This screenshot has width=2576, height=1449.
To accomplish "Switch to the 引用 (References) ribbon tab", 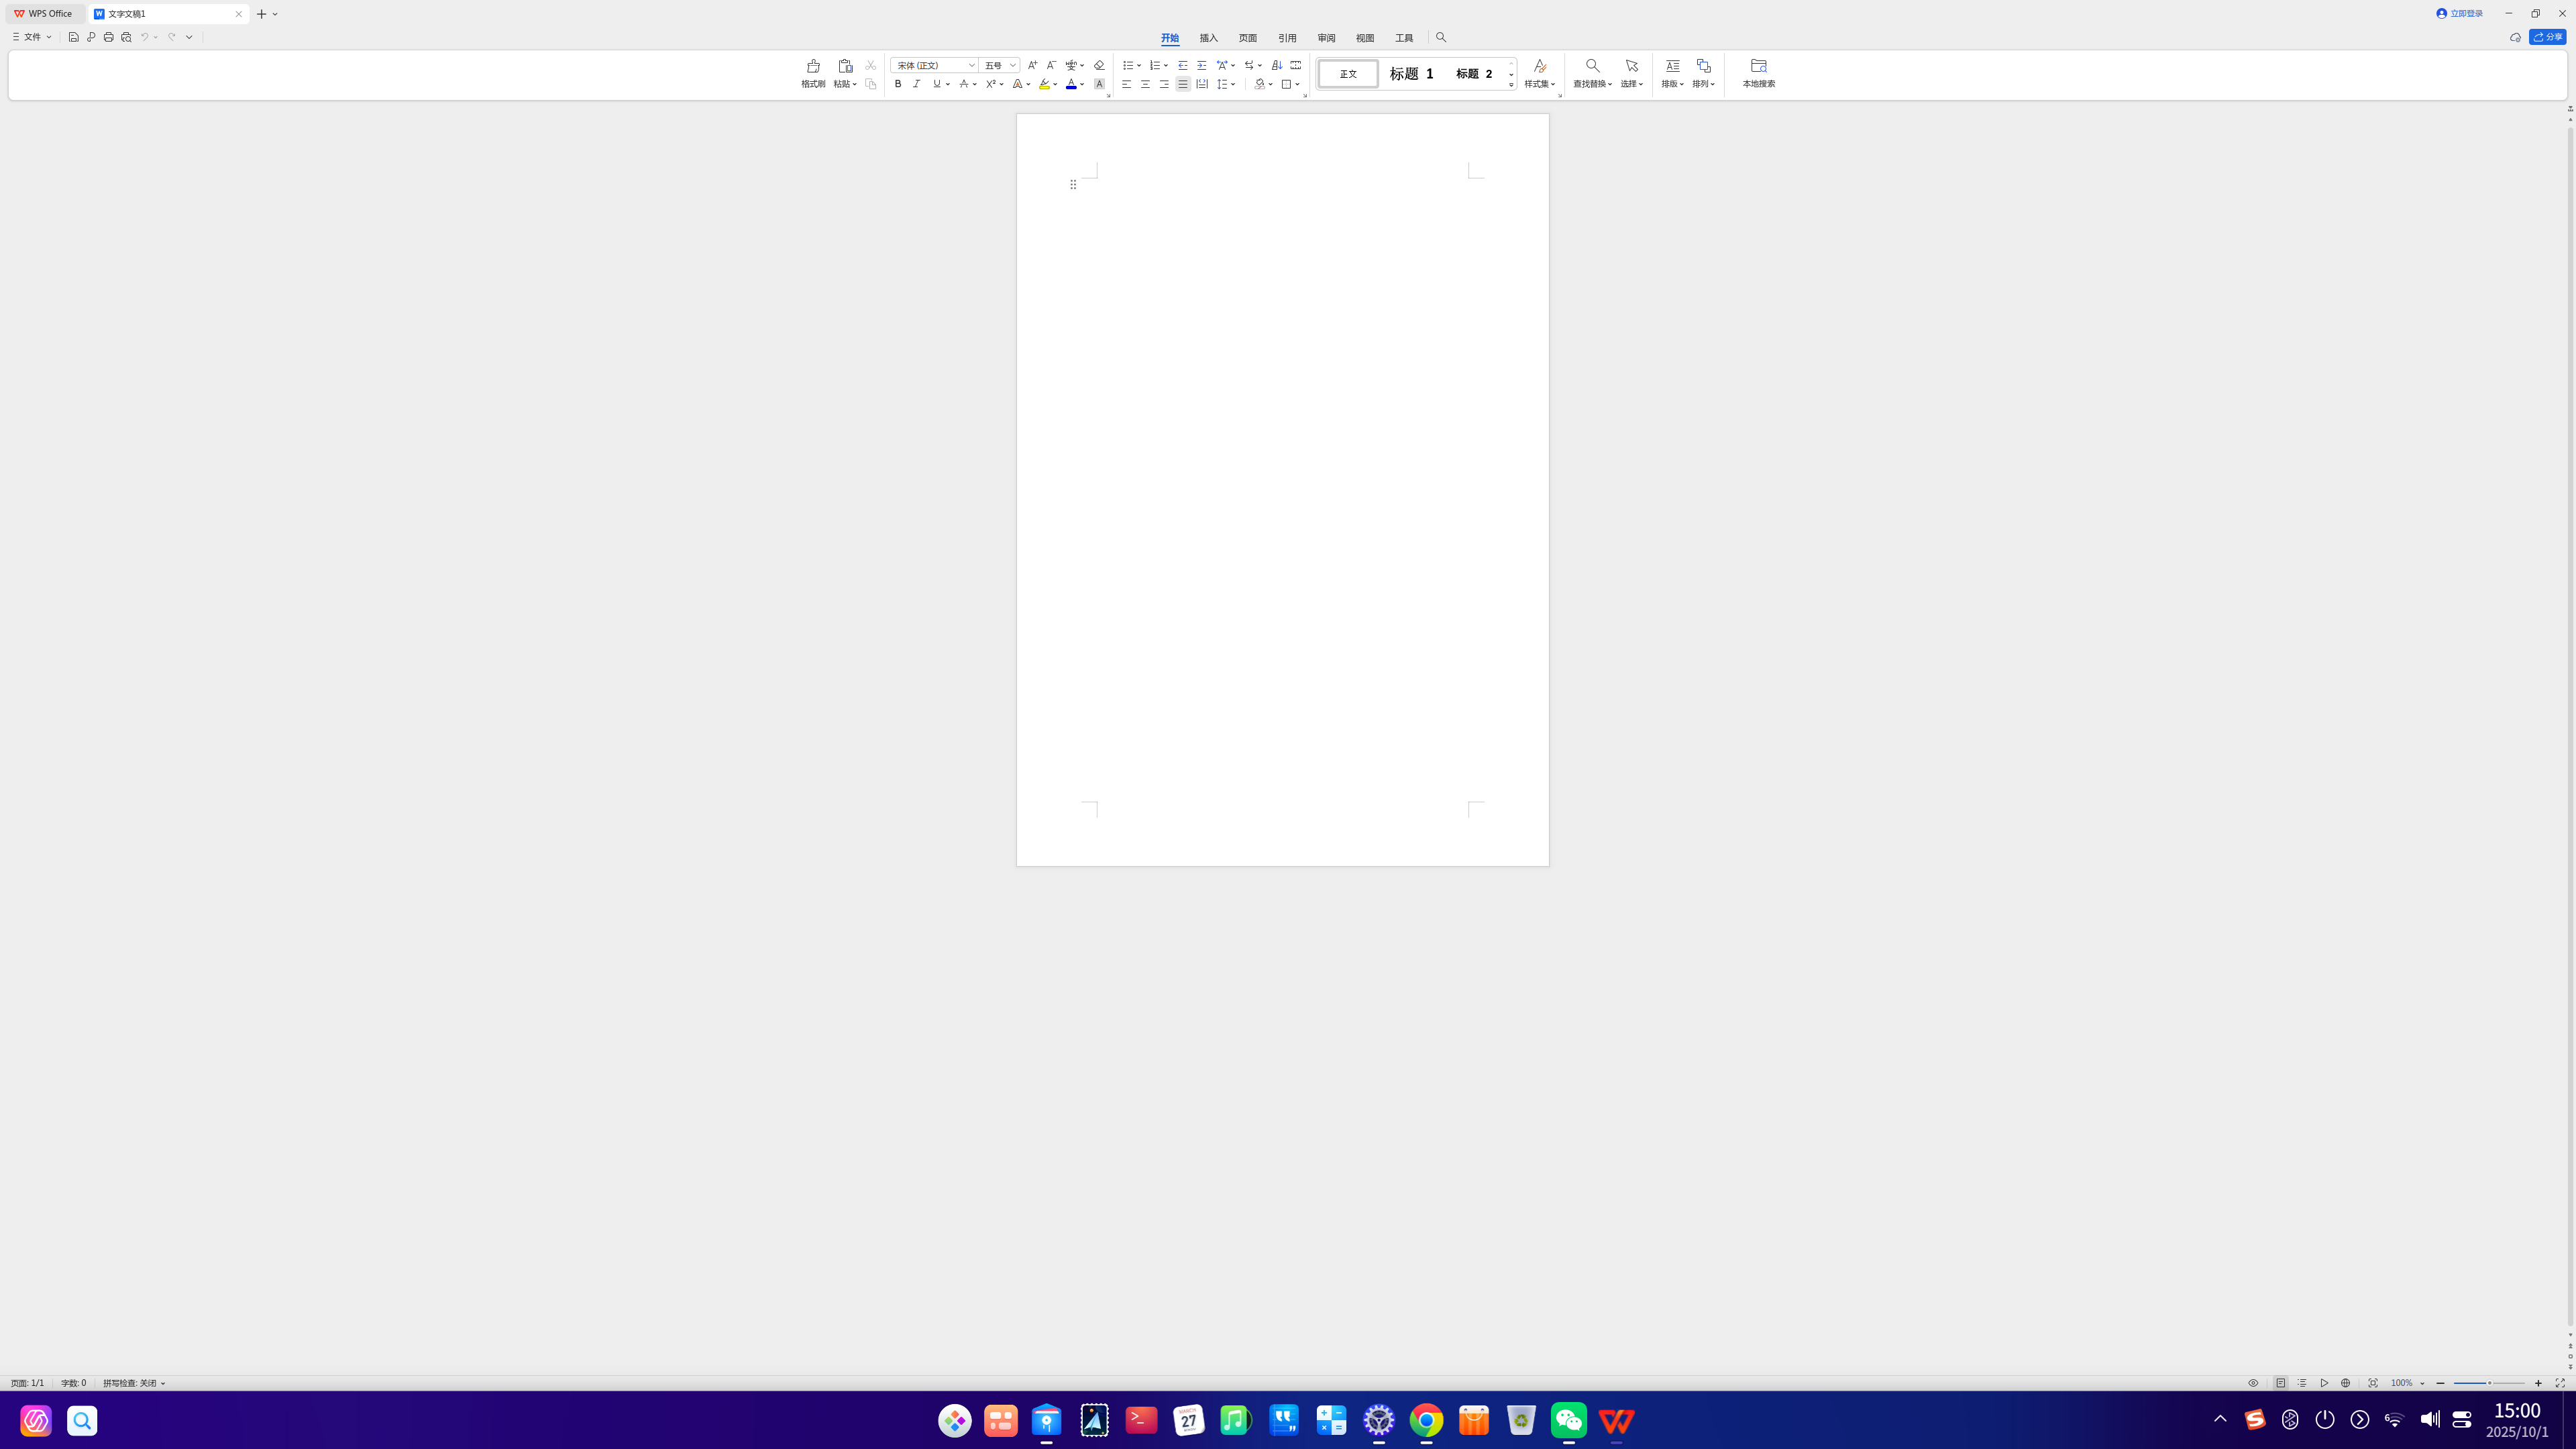I will click(x=1287, y=38).
